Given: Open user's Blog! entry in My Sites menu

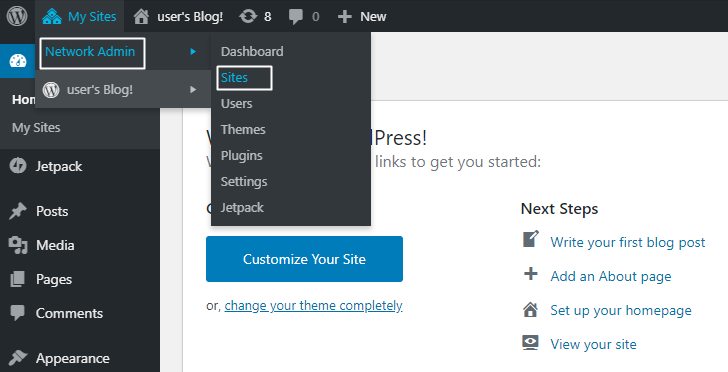Looking at the screenshot, I should [x=100, y=89].
